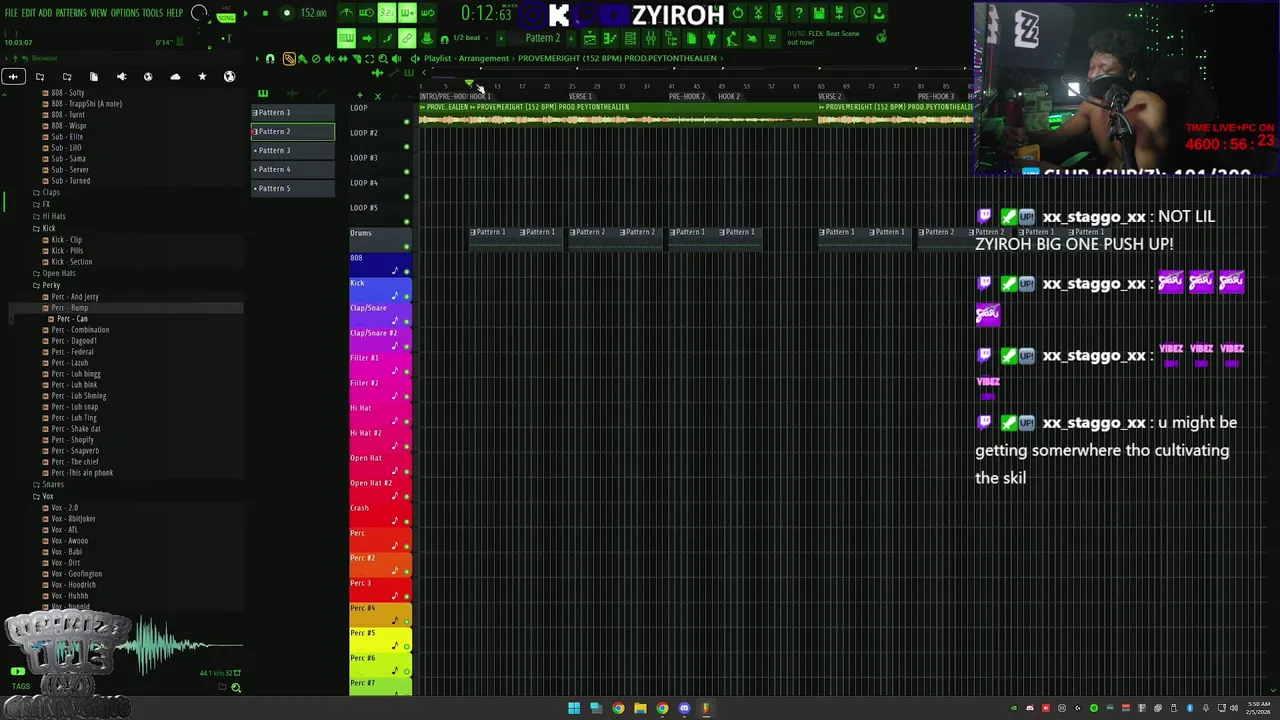Mute the 808 track

coord(406,272)
